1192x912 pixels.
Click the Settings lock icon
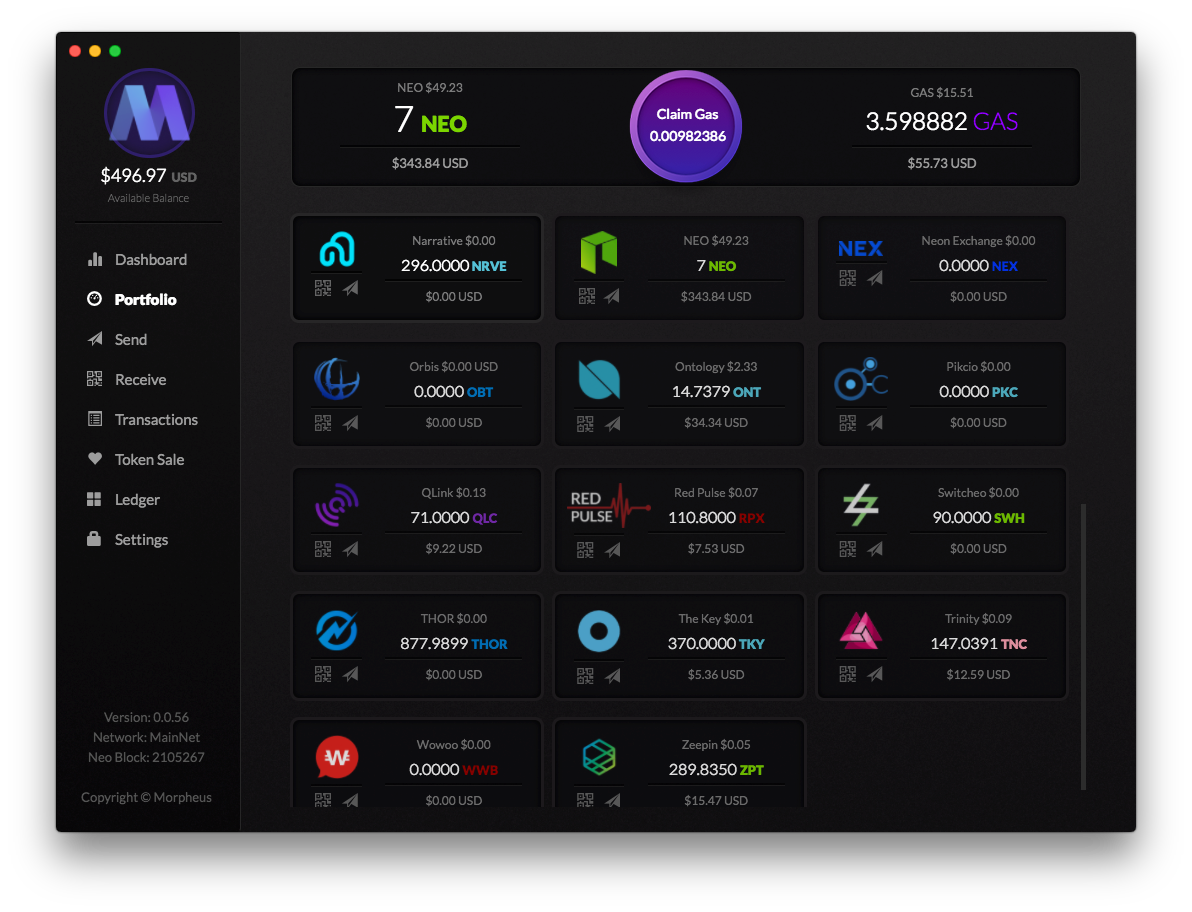[x=94, y=539]
